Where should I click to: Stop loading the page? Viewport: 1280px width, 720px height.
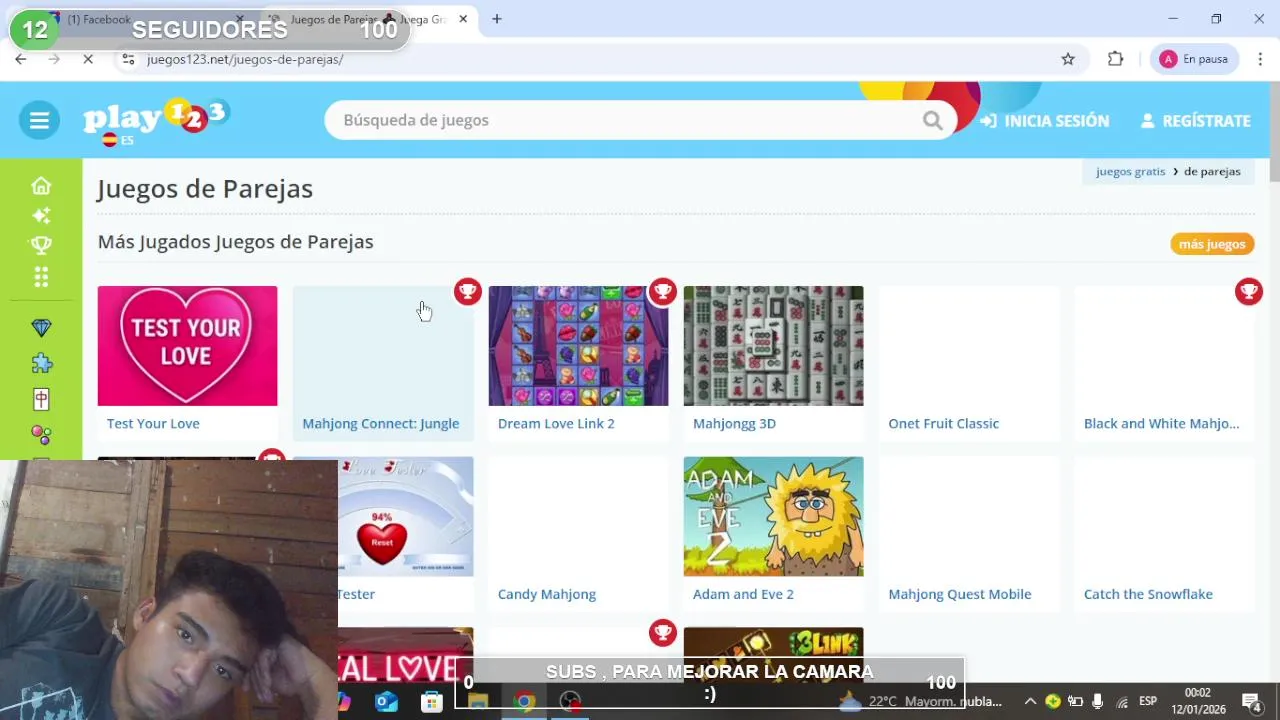pos(88,59)
